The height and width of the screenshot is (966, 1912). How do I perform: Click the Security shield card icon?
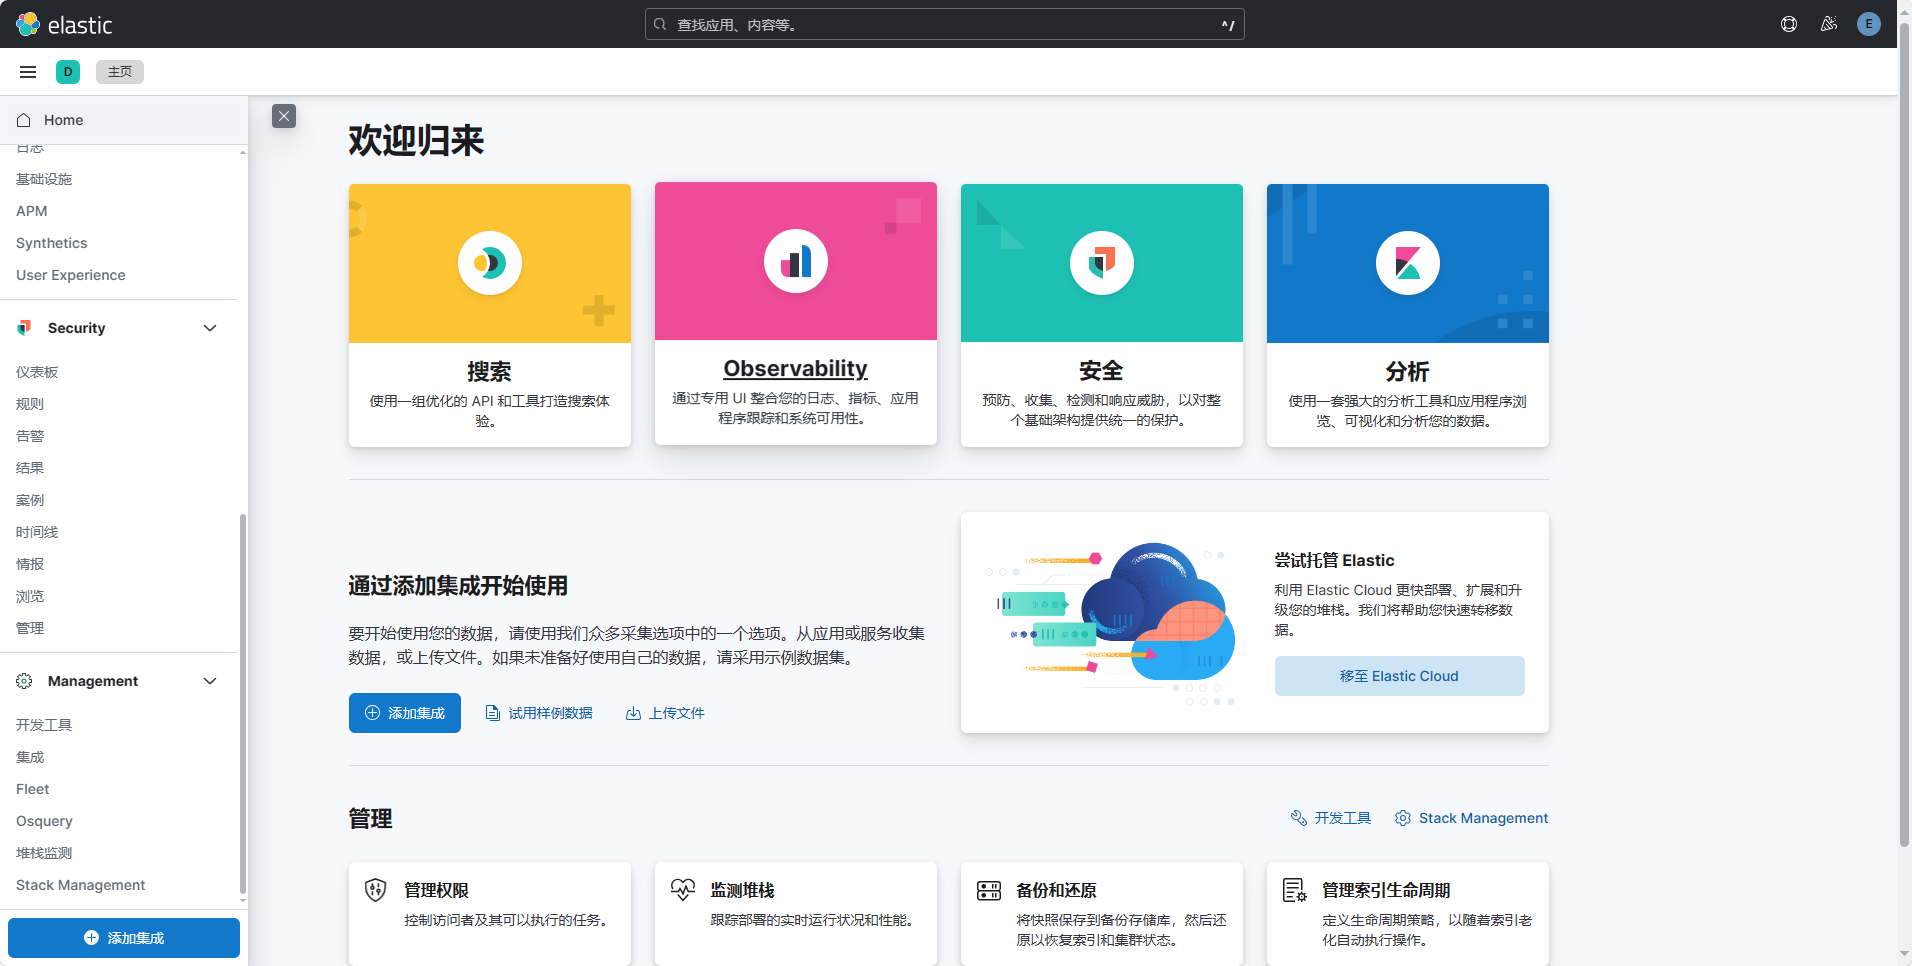click(1101, 263)
